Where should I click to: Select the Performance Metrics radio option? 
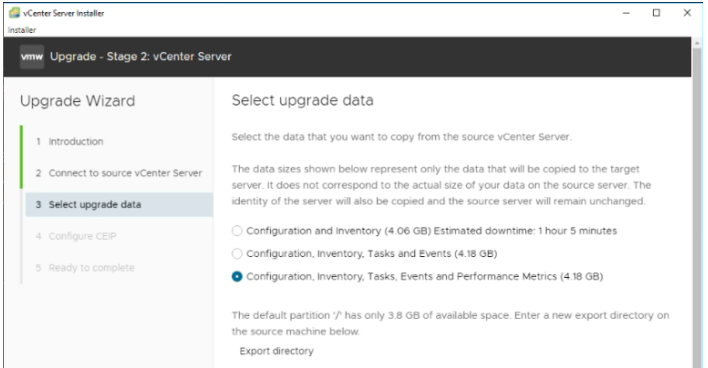(237, 276)
